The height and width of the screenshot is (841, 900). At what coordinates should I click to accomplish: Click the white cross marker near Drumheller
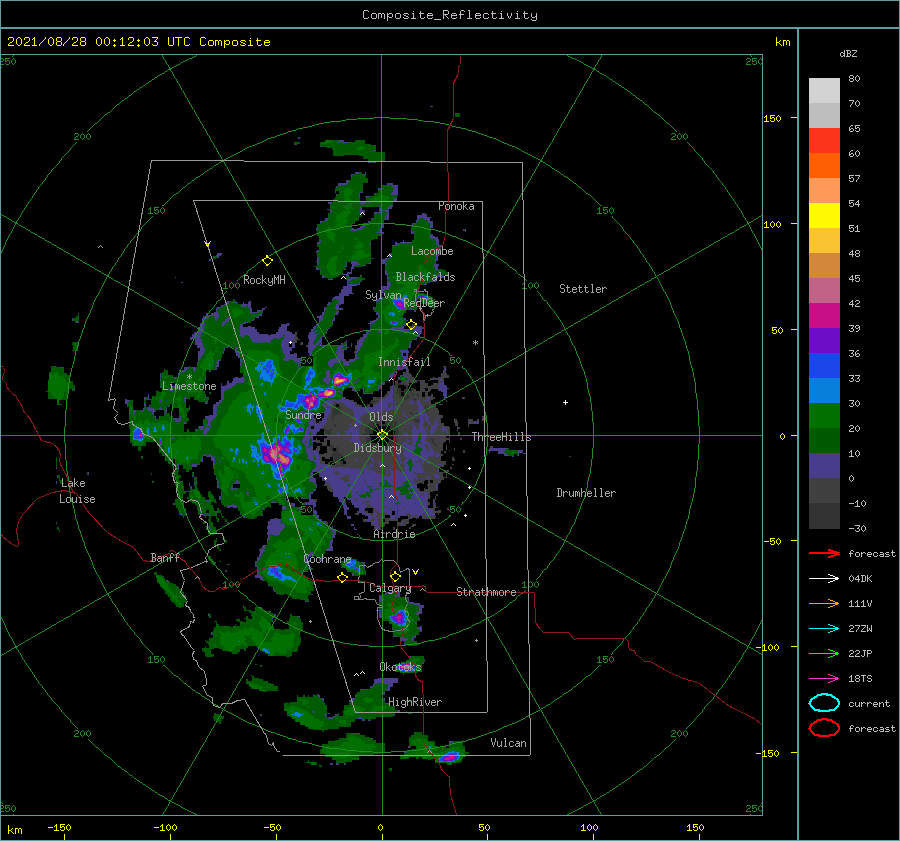click(565, 402)
